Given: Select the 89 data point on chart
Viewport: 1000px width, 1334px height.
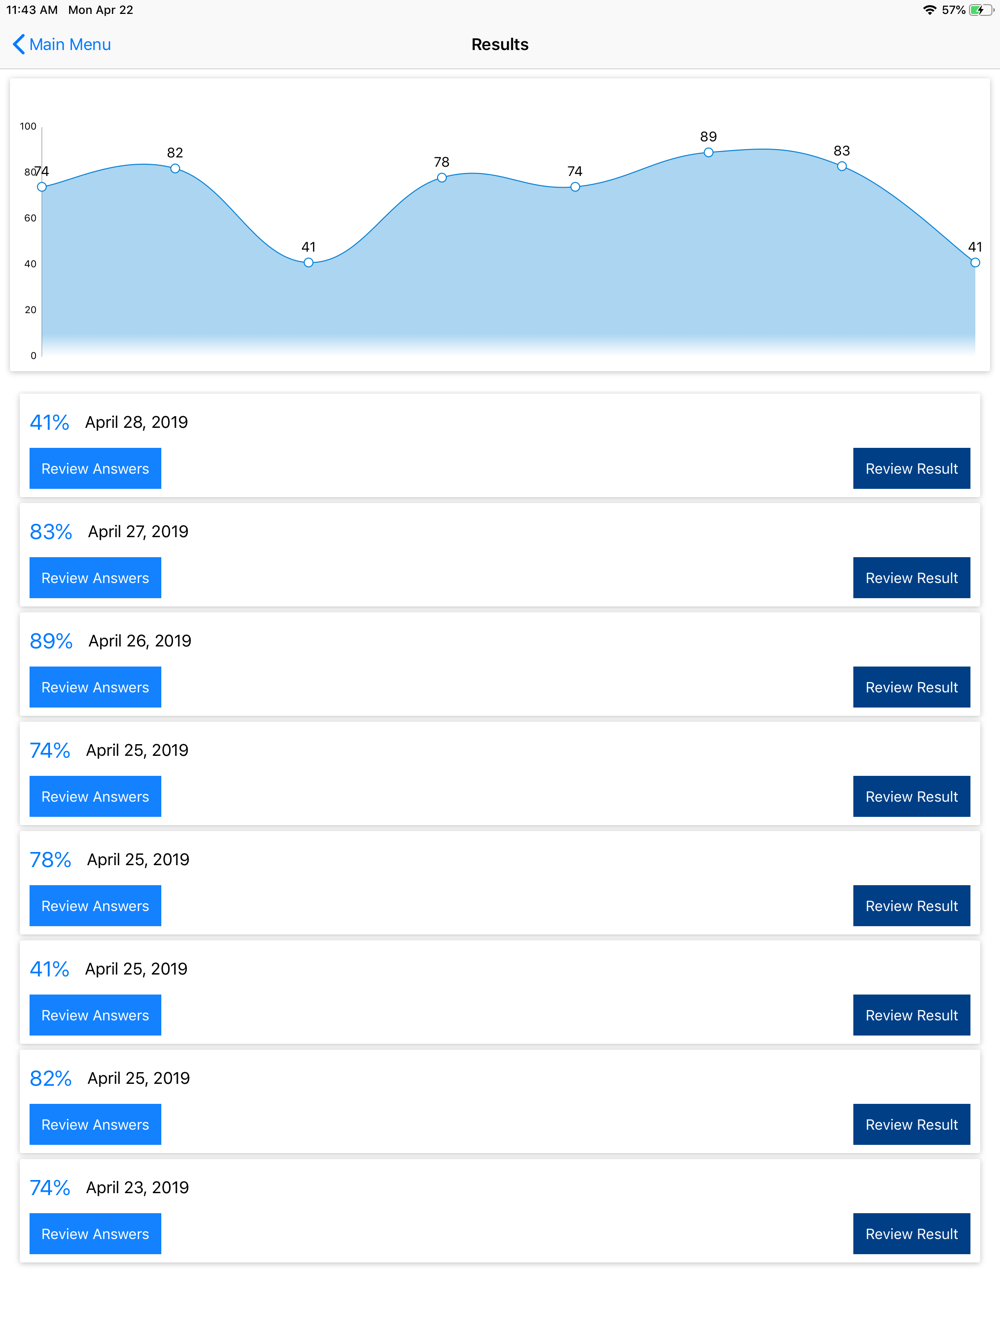Looking at the screenshot, I should coord(708,153).
